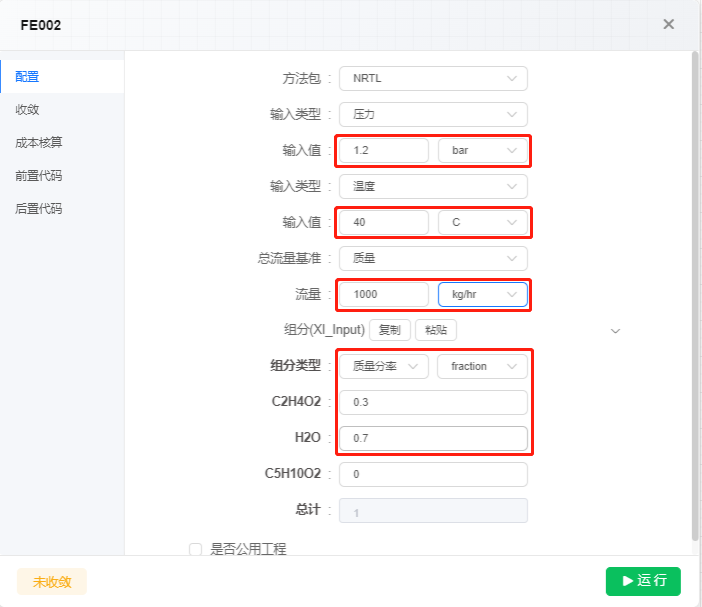Edit the C2H4O2 fraction field
The width and height of the screenshot is (702, 607).
[x=433, y=402]
